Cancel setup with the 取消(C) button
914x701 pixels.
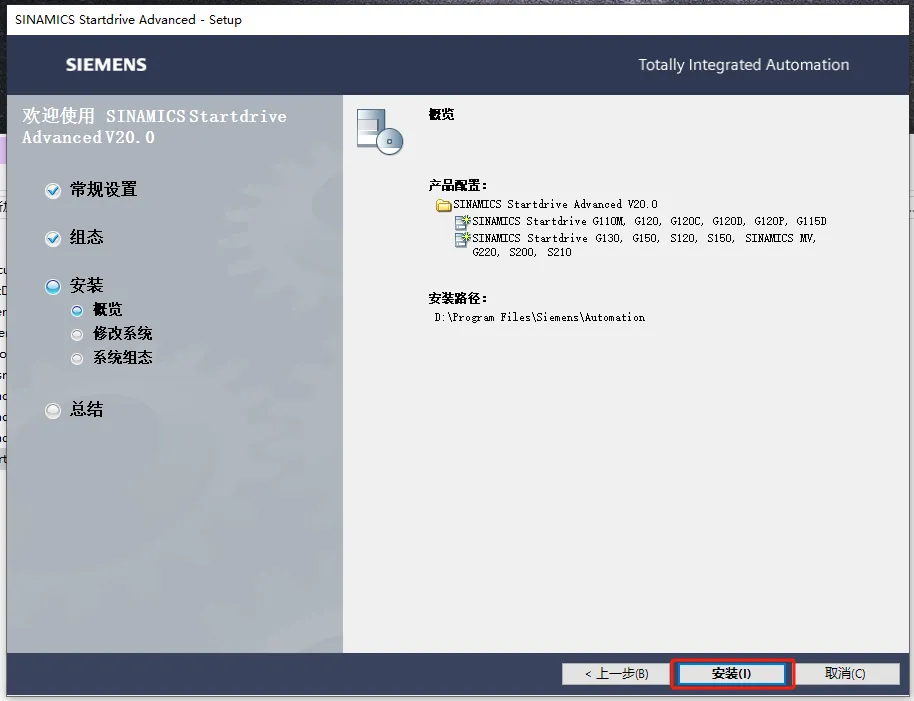tap(845, 674)
